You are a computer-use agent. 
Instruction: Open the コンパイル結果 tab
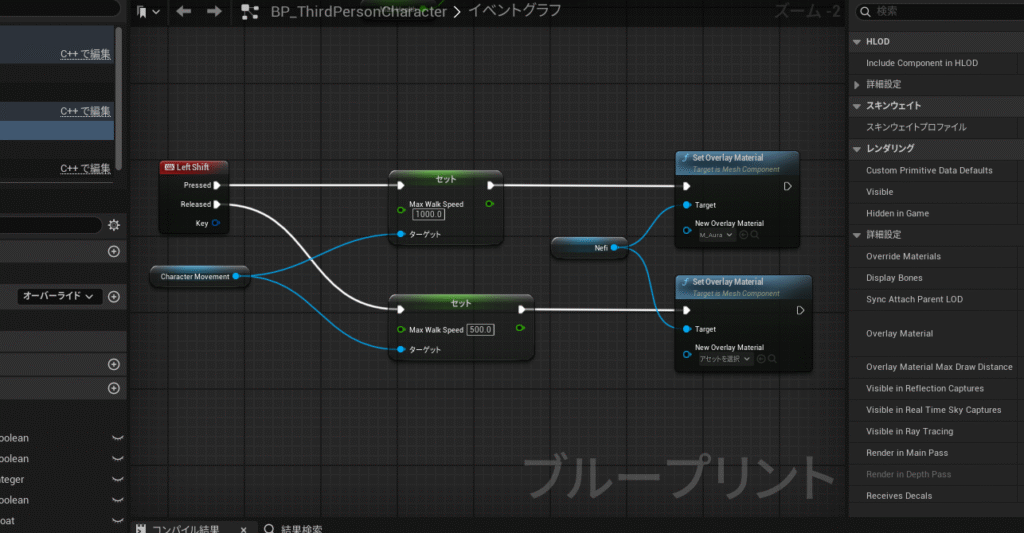[x=184, y=528]
